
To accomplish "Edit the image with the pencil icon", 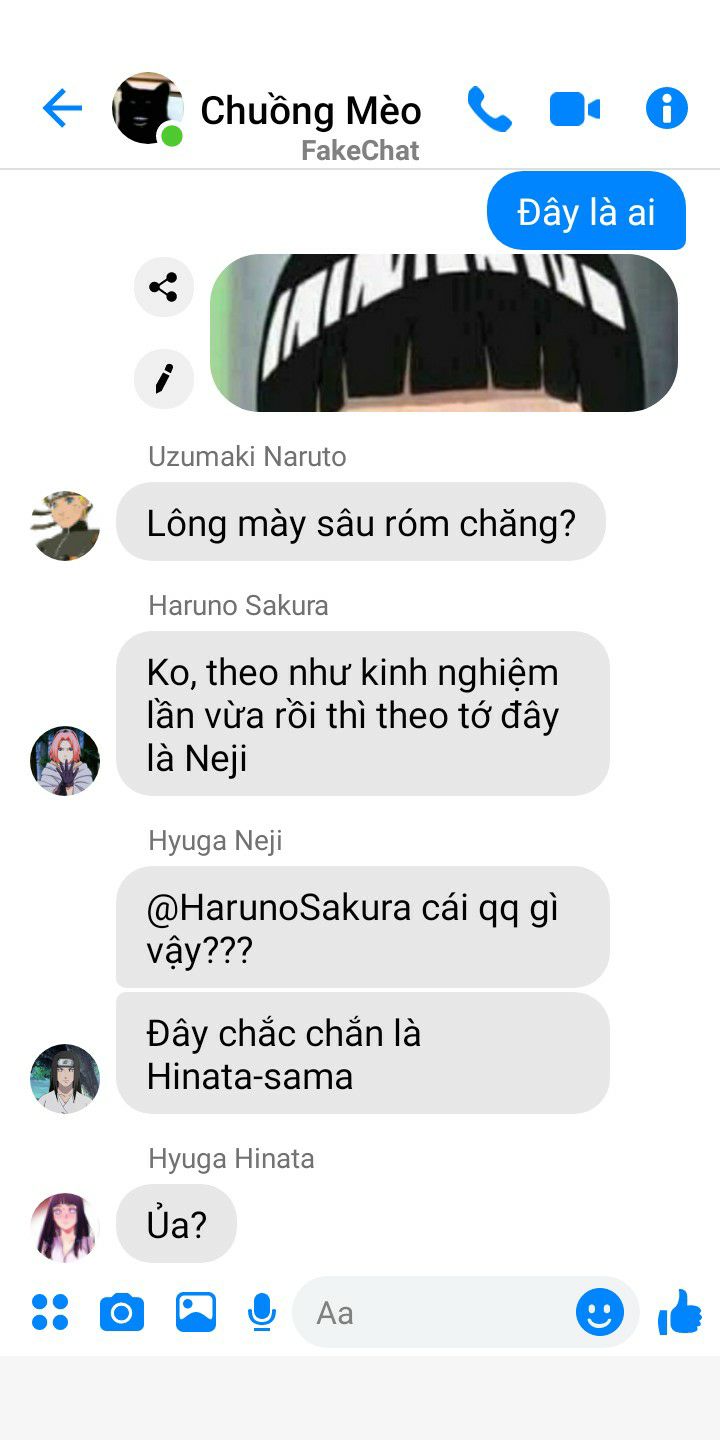I will click(163, 378).
